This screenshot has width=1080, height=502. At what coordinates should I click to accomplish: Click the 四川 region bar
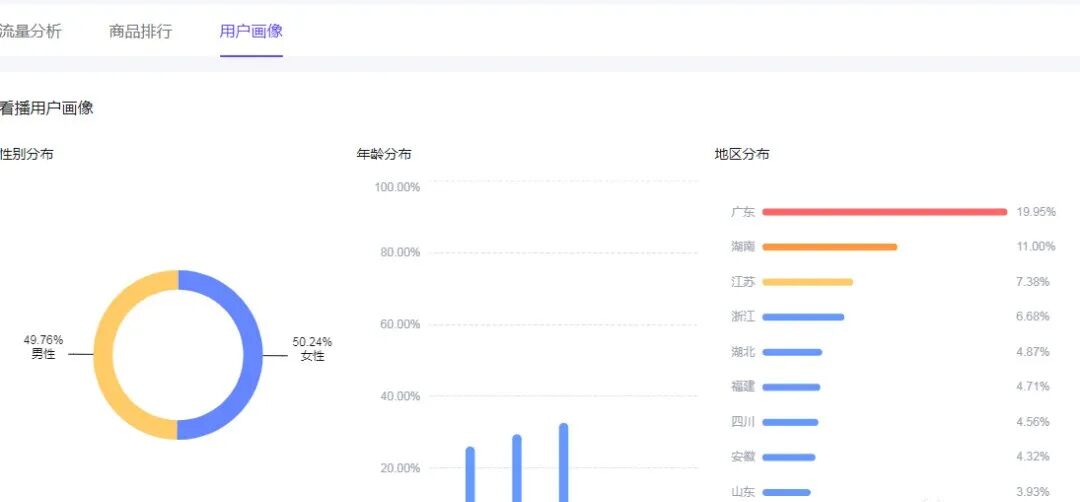[790, 422]
